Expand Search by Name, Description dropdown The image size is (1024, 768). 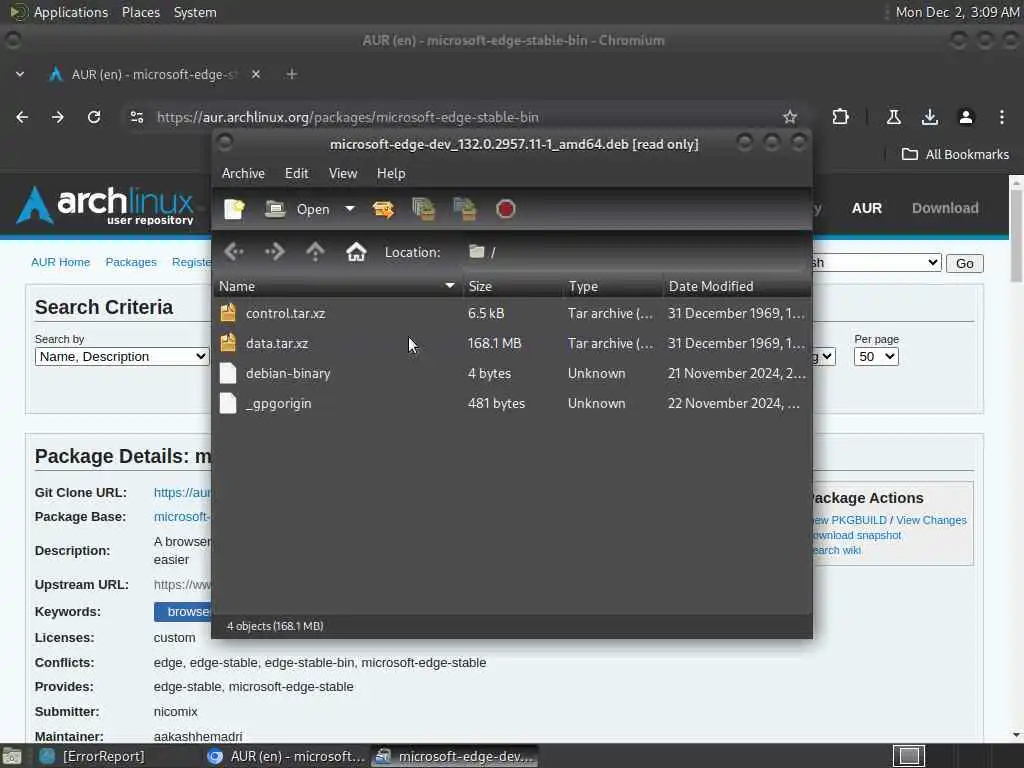(121, 357)
